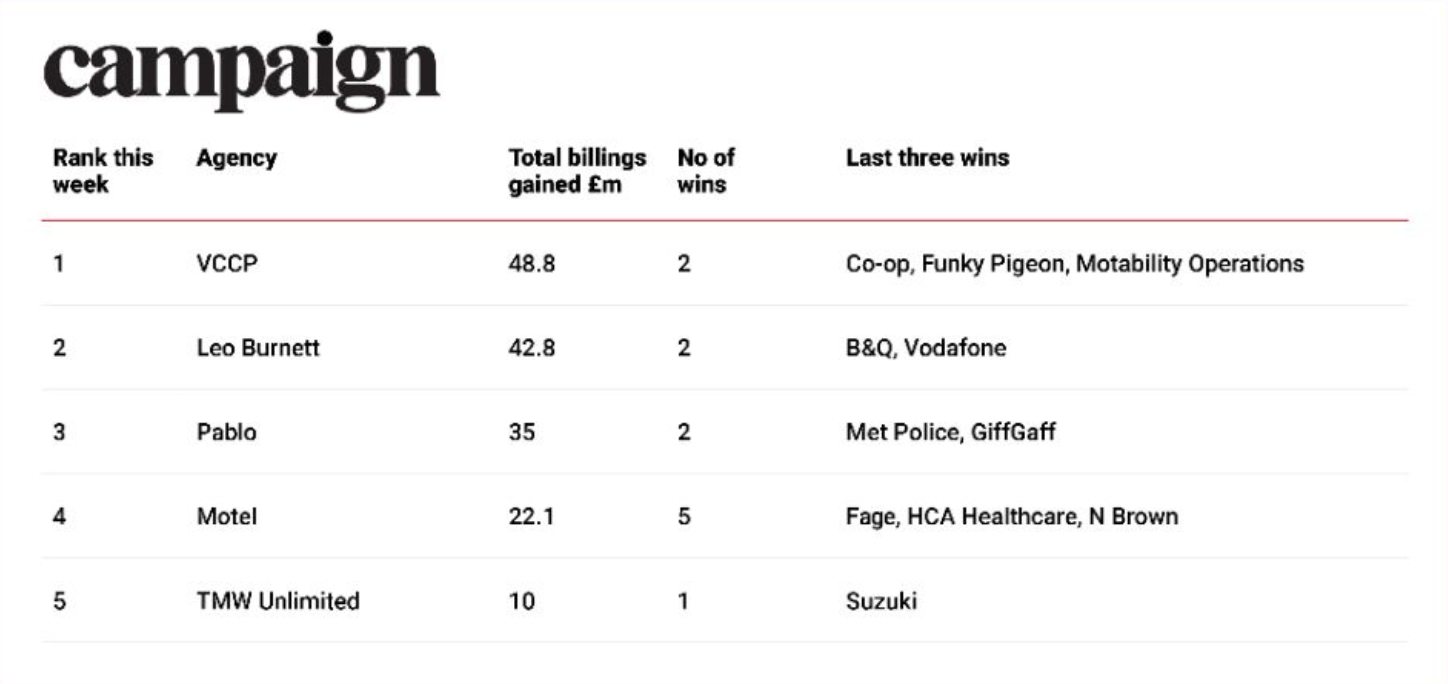This screenshot has width=1448, height=684.
Task: Select the Rank this week column header
Action: click(x=103, y=171)
